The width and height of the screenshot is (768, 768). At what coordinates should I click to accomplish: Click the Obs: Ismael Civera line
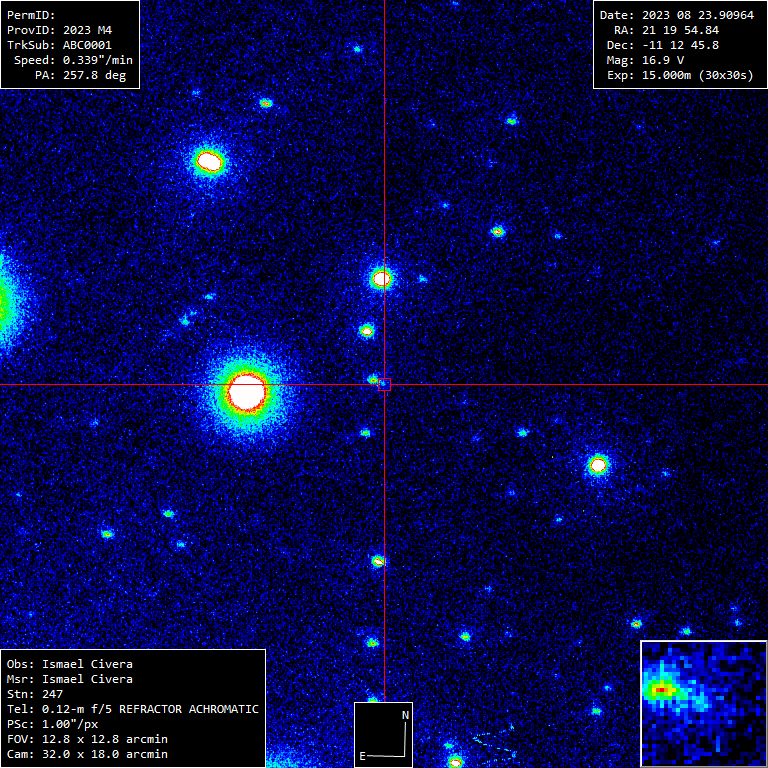70,664
